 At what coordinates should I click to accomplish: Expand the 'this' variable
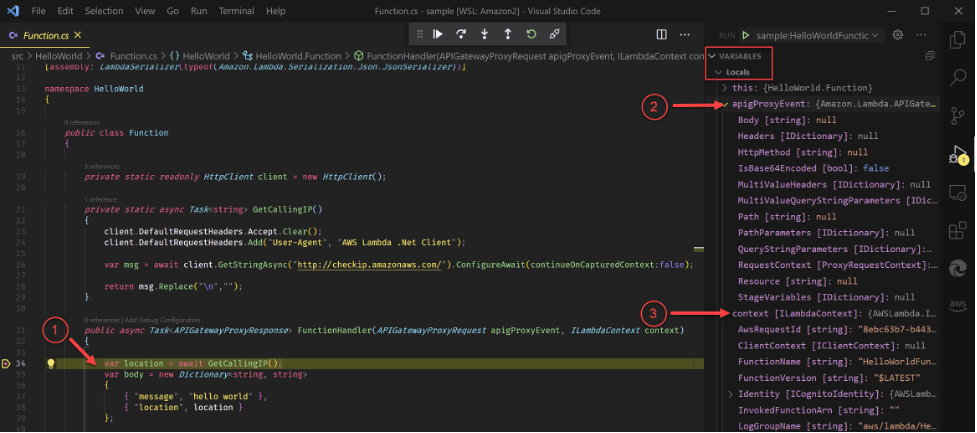[x=724, y=88]
